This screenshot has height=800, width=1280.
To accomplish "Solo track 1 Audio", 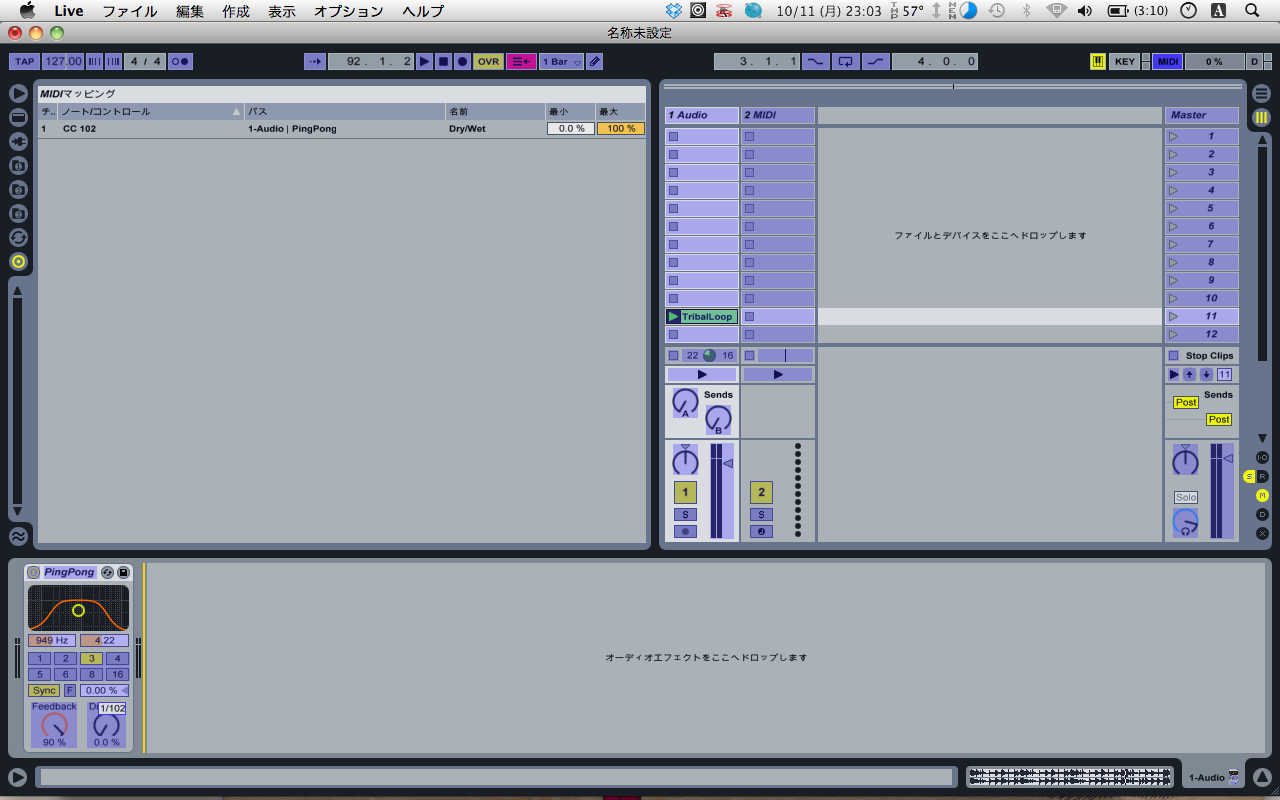I will pos(685,515).
